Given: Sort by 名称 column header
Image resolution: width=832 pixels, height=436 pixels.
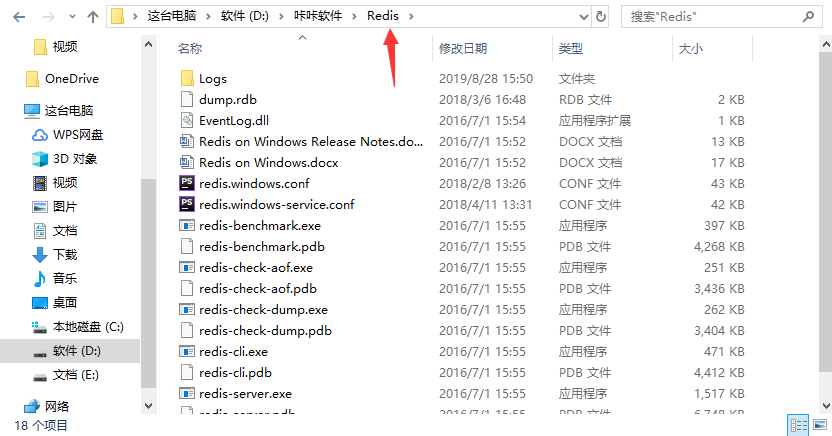Looking at the screenshot, I should click(190, 49).
